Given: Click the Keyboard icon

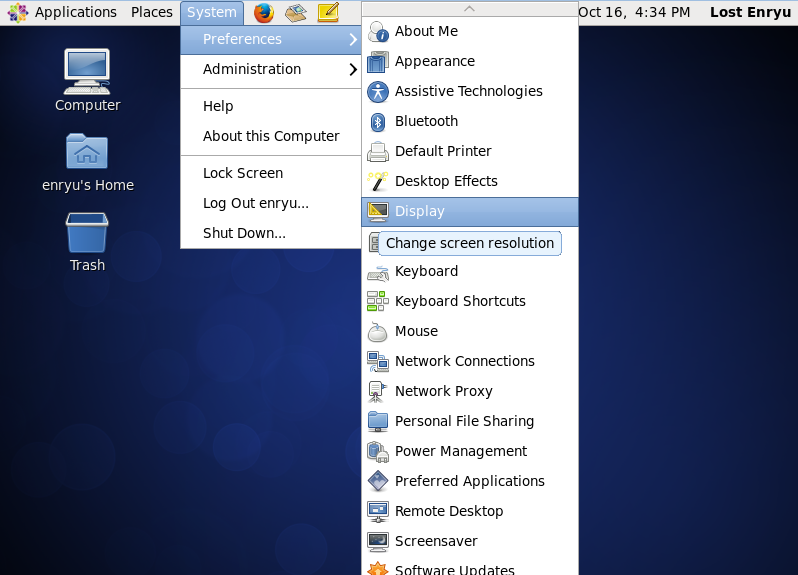Looking at the screenshot, I should click(378, 274).
